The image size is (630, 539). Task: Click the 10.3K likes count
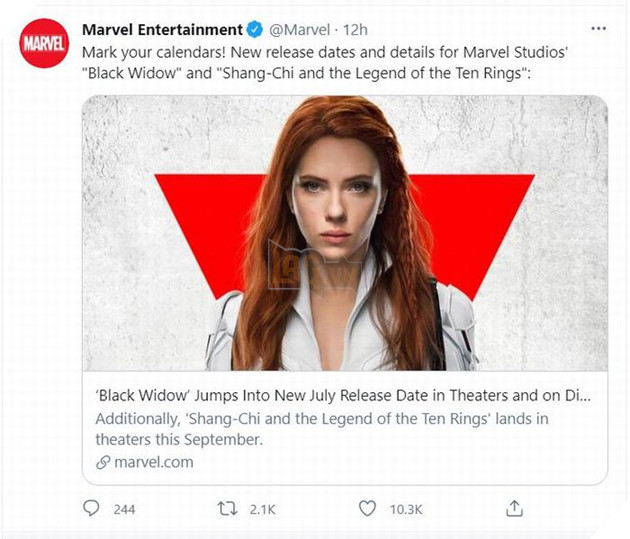tap(406, 510)
